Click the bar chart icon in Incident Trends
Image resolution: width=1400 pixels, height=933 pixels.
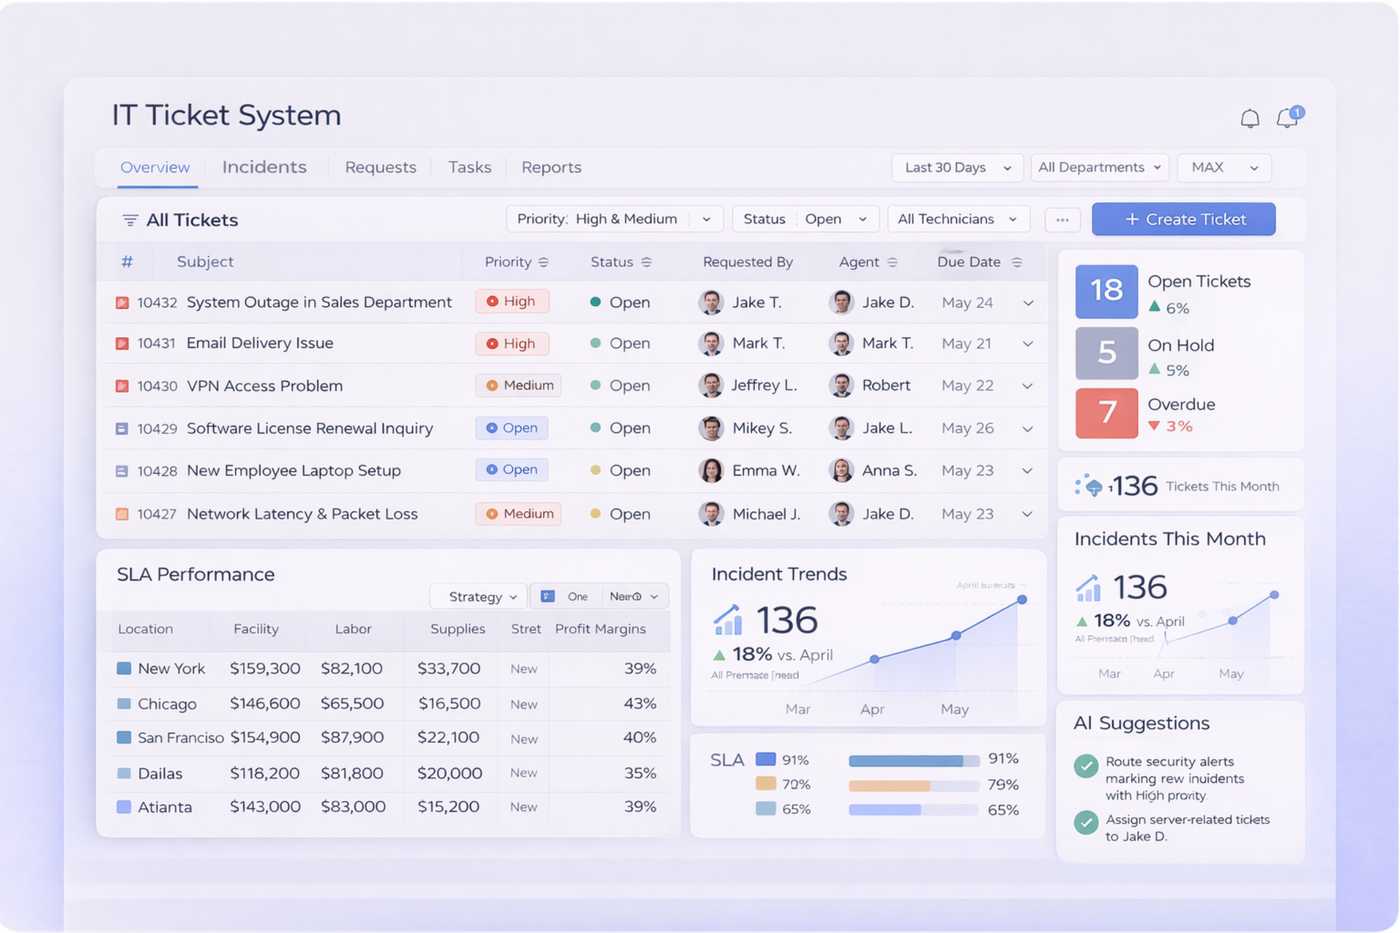pyautogui.click(x=727, y=620)
